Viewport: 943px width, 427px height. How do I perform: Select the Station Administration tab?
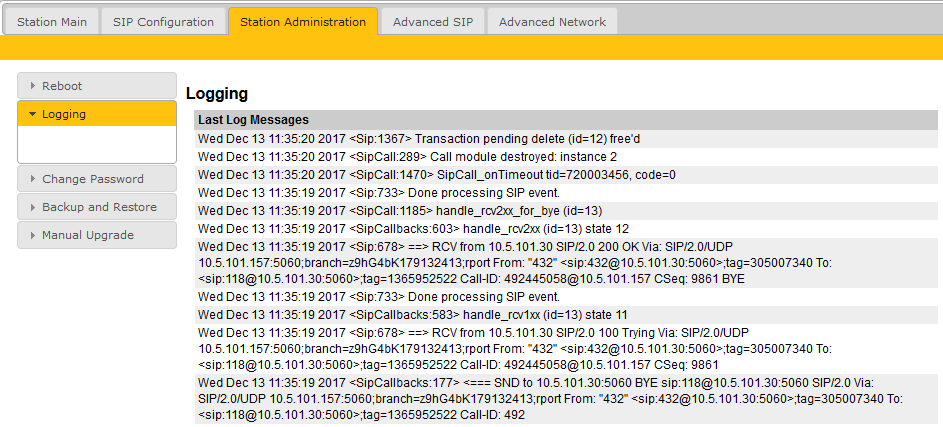tap(303, 21)
